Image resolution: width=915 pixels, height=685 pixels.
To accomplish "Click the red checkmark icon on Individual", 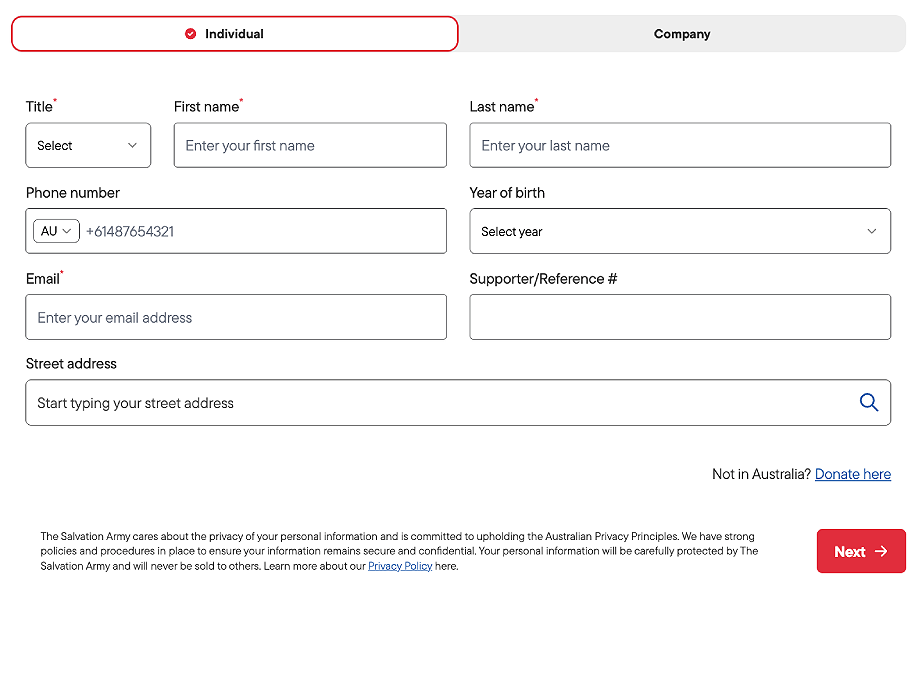I will point(190,34).
